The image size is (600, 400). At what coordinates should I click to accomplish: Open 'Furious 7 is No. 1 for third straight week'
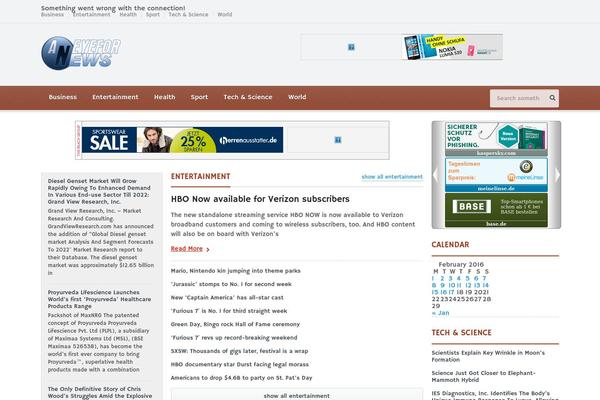point(229,311)
